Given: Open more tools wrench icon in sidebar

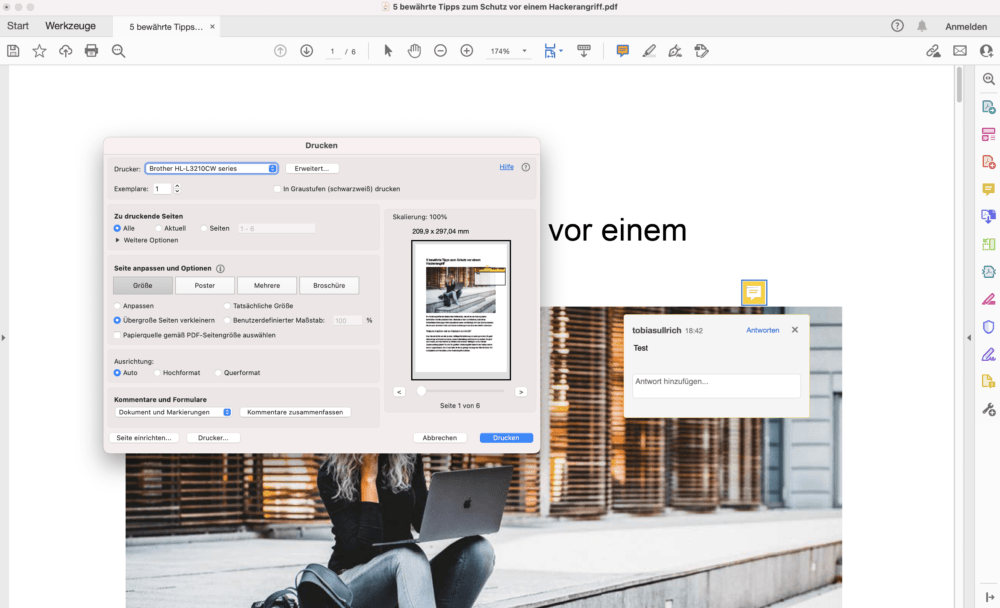Looking at the screenshot, I should pyautogui.click(x=988, y=409).
